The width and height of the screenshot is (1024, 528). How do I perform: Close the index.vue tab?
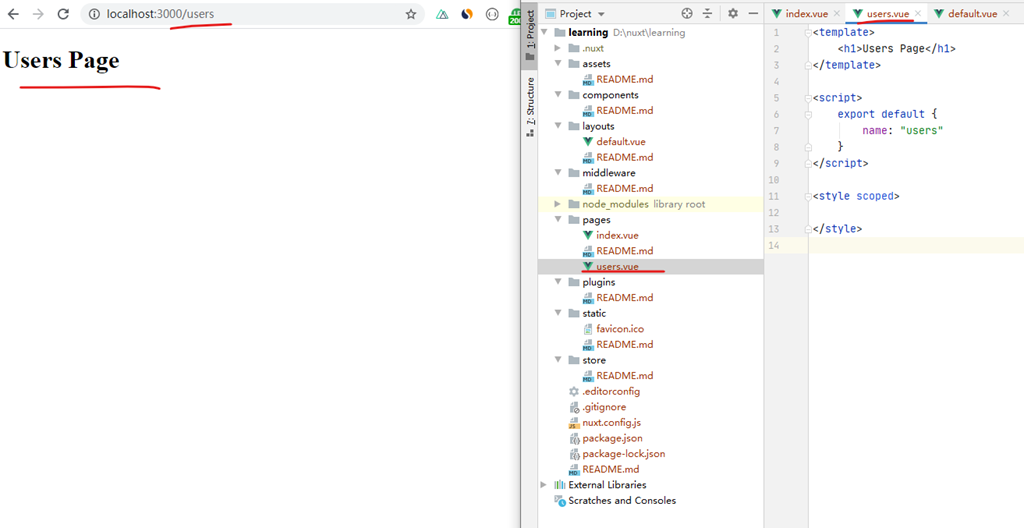coord(837,14)
